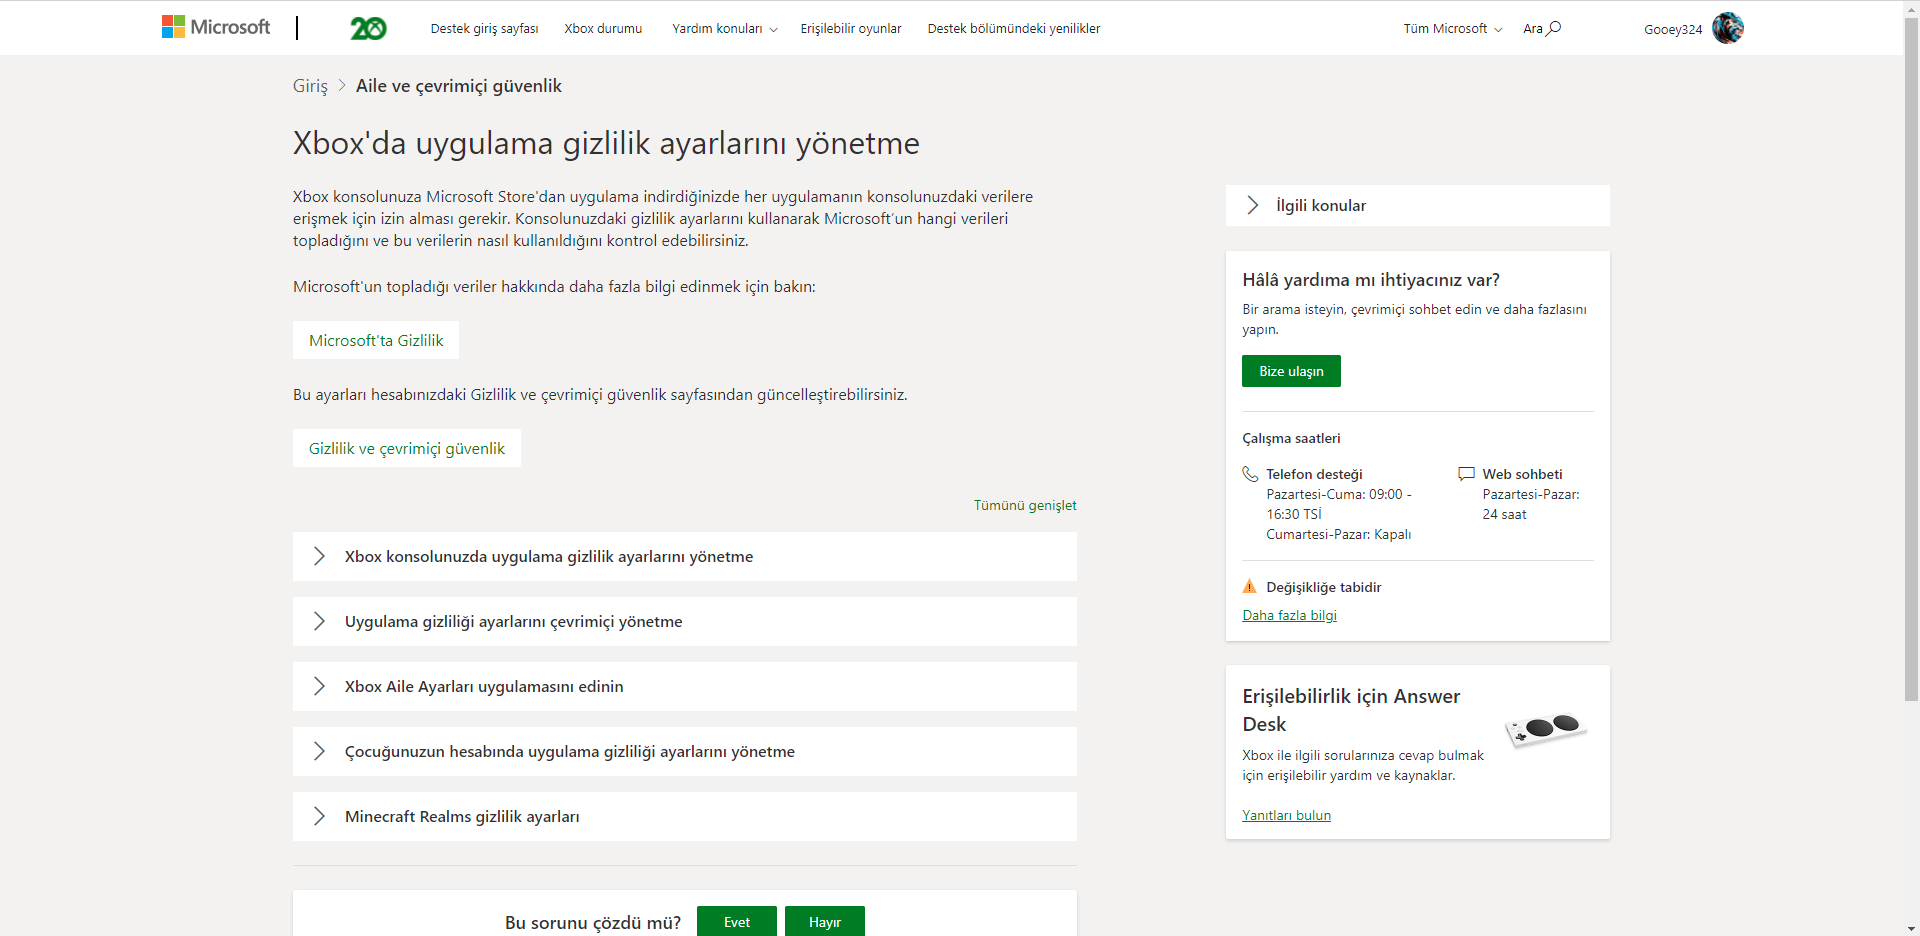This screenshot has height=936, width=1920.
Task: Expand 'Minecraft Realms gizlilik ayarları' section
Action: point(685,816)
